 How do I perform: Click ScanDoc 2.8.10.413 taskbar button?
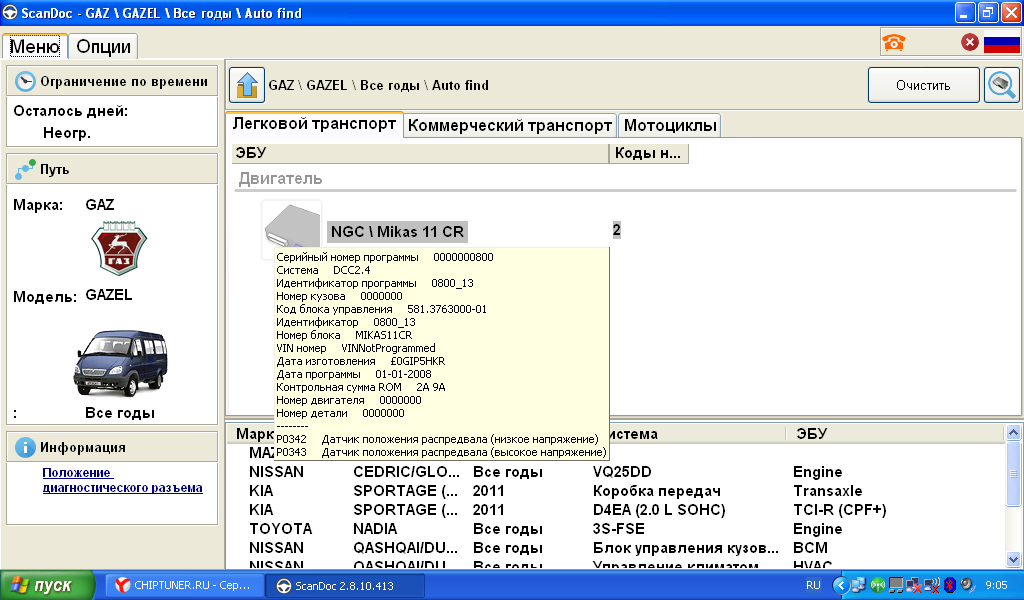click(345, 586)
